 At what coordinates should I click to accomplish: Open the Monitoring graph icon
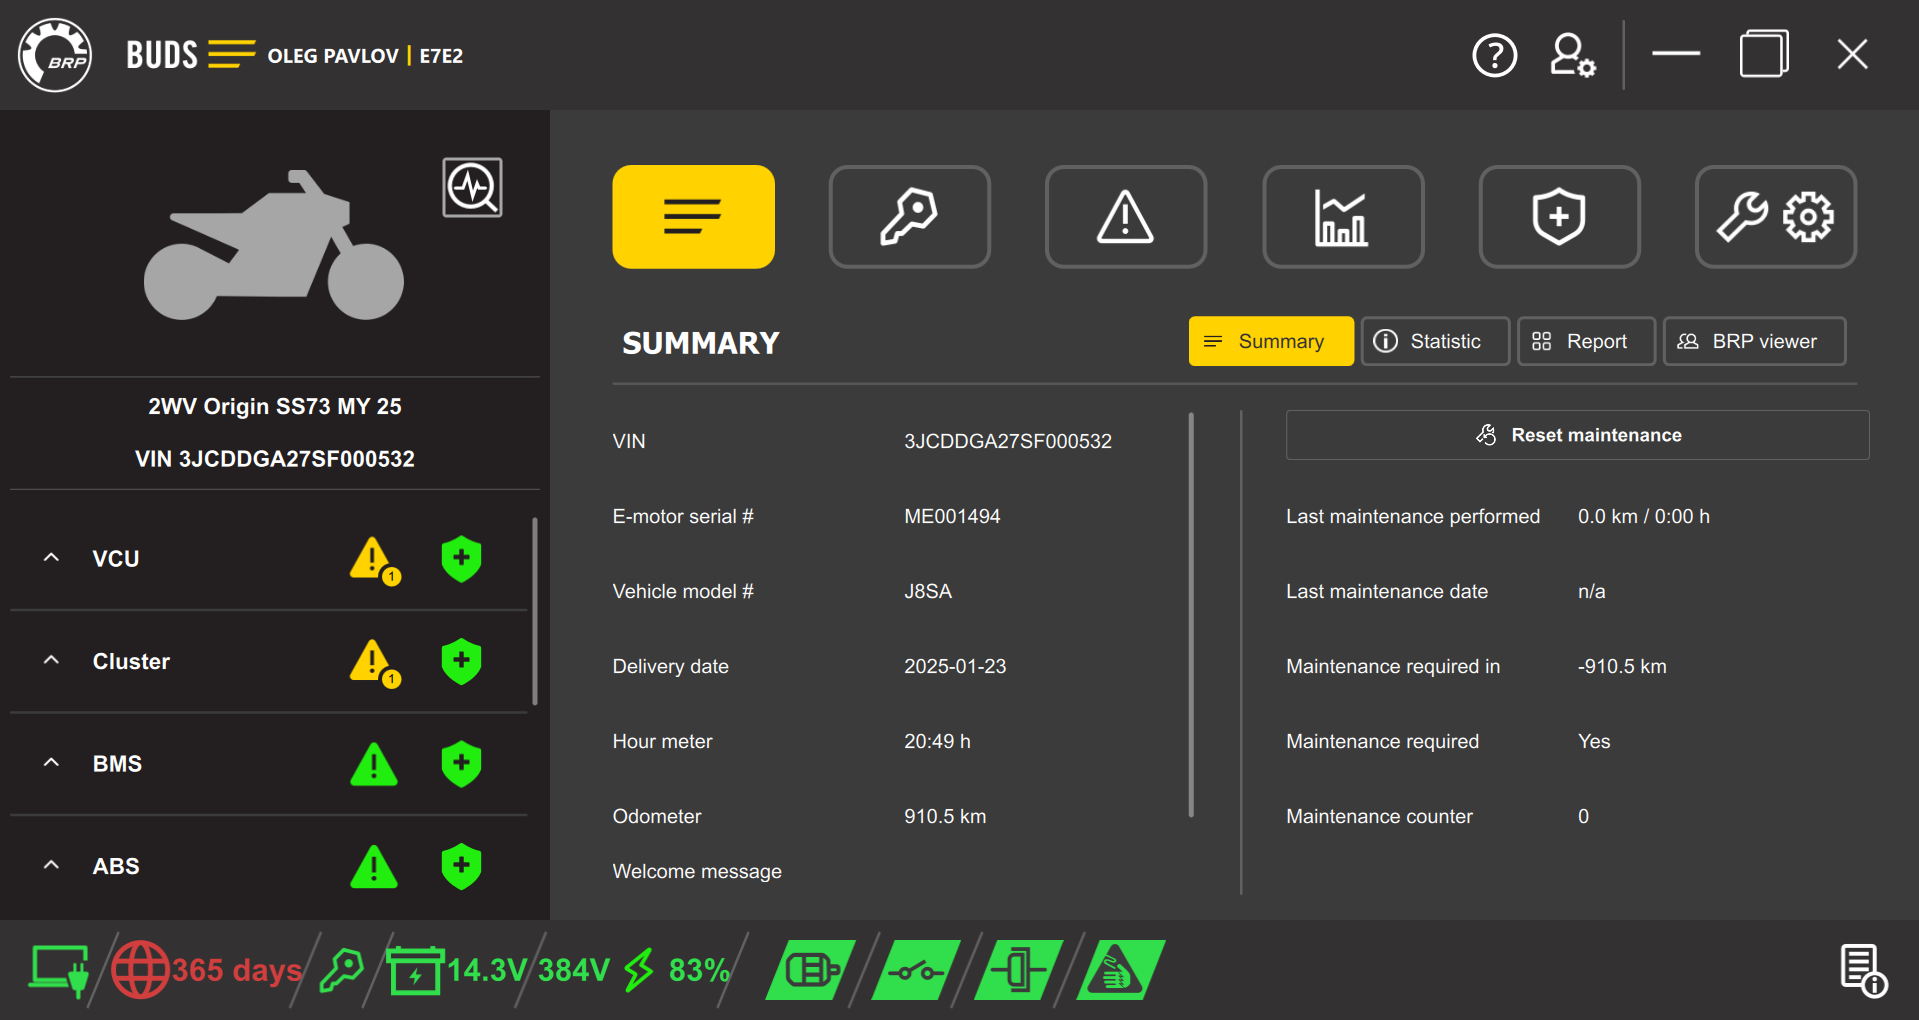(x=1343, y=216)
